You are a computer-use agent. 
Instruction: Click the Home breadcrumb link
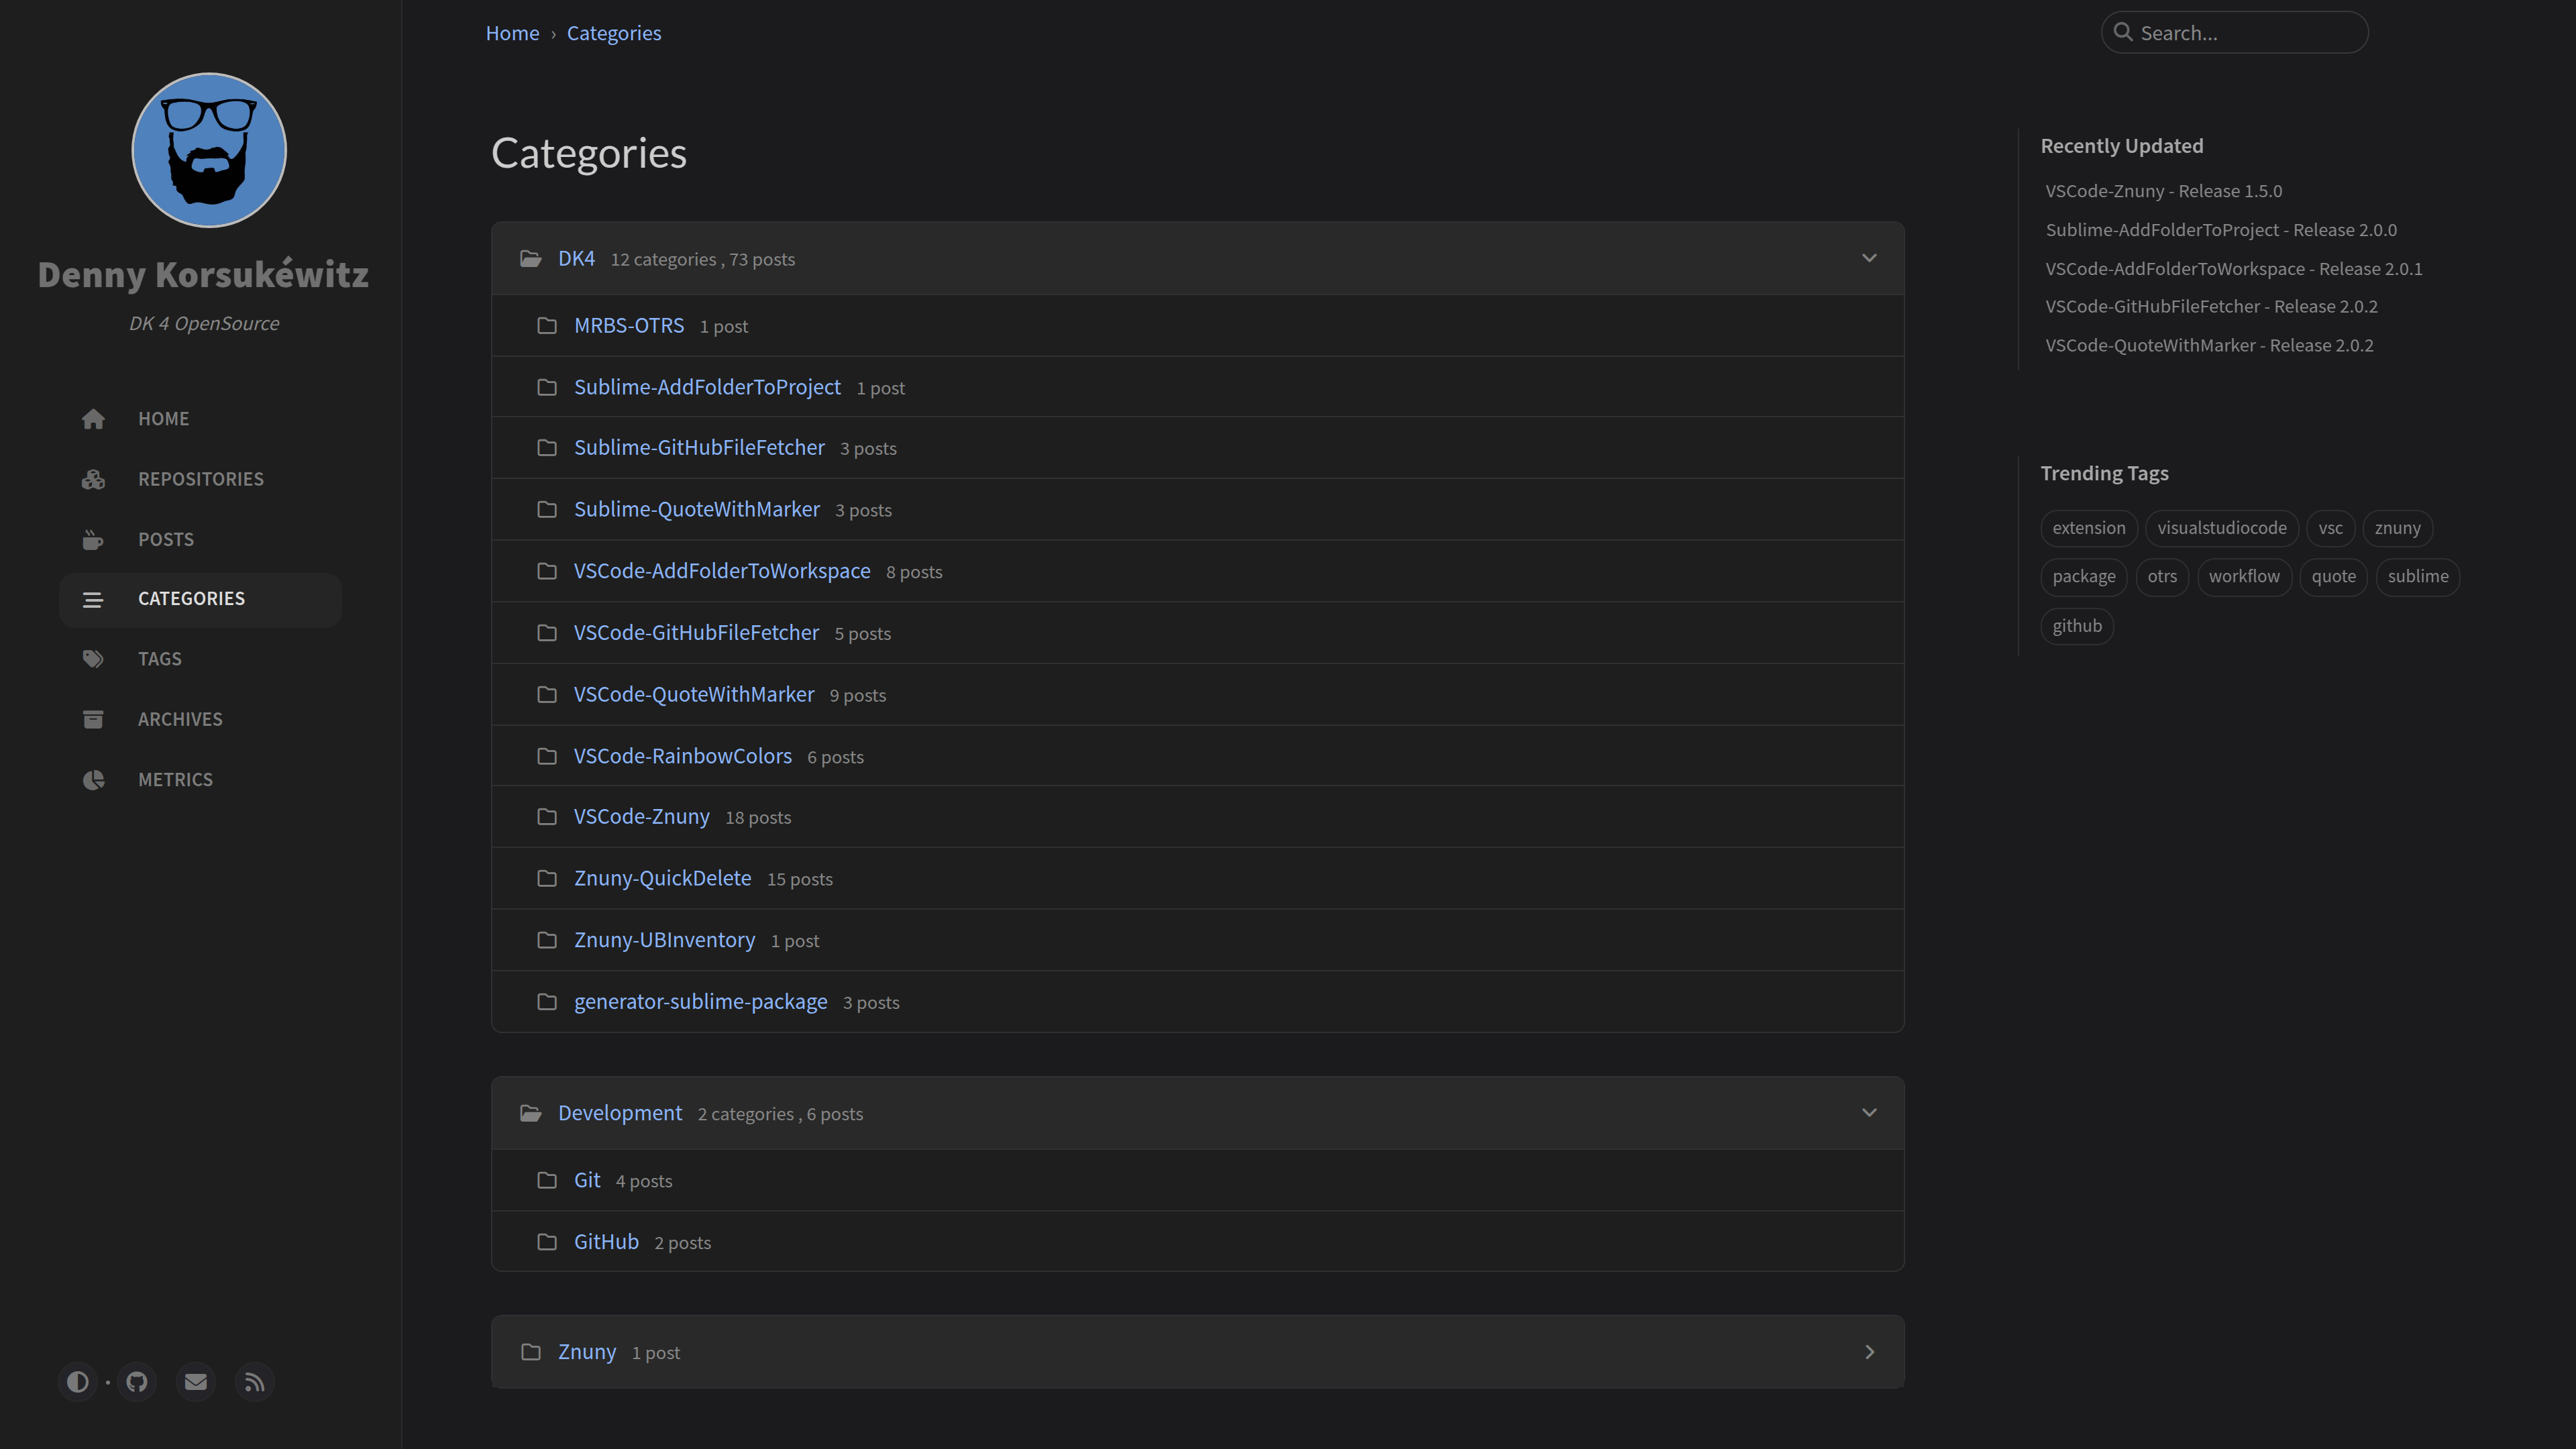(x=512, y=33)
